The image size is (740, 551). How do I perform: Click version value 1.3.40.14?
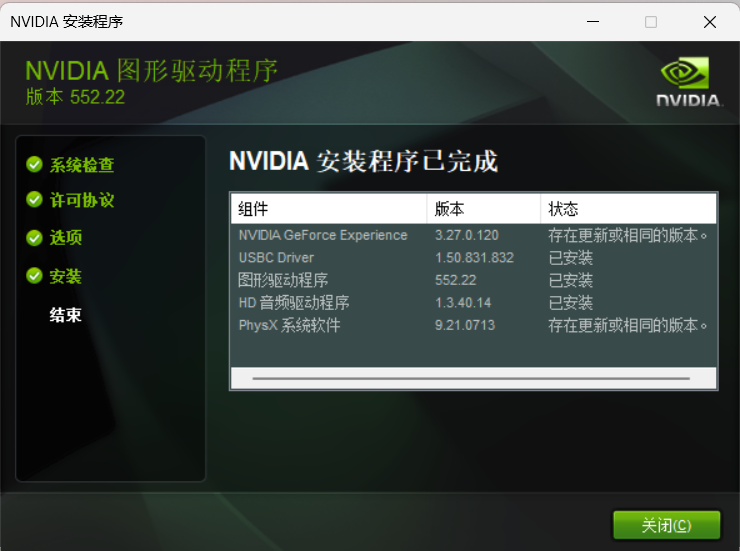tap(463, 302)
